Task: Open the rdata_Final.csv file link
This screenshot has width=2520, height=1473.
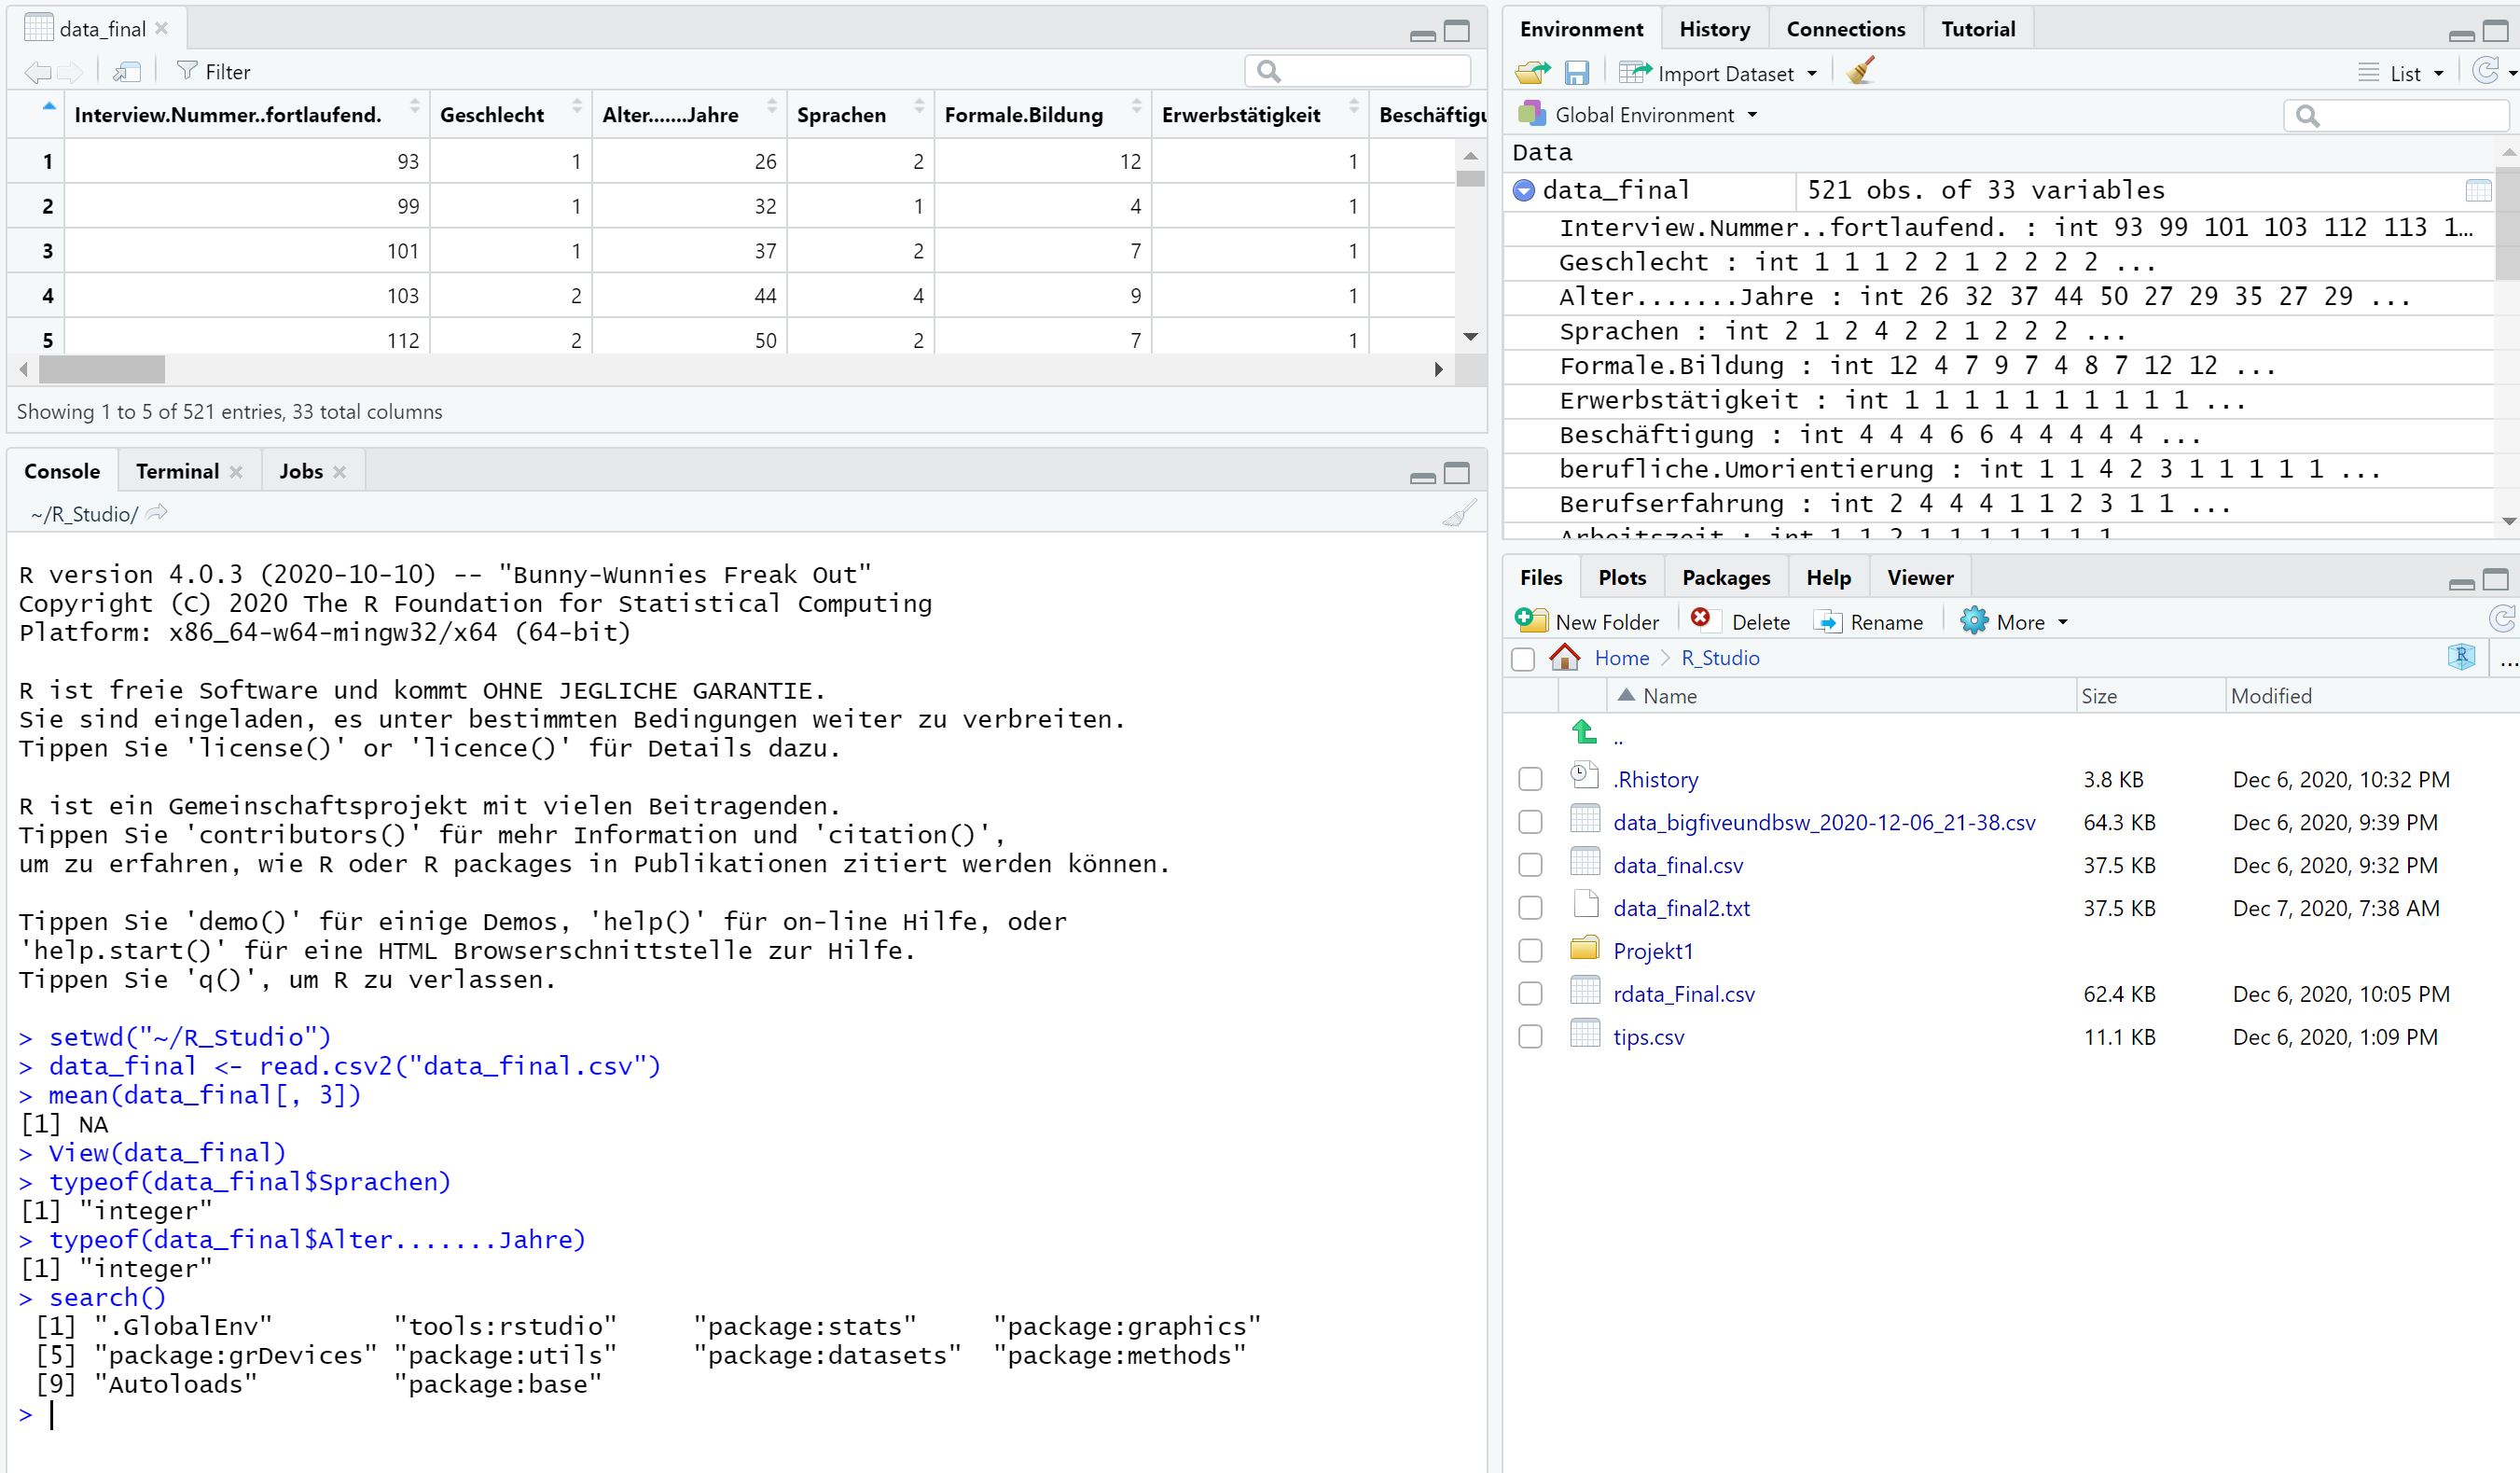Action: tap(1683, 994)
